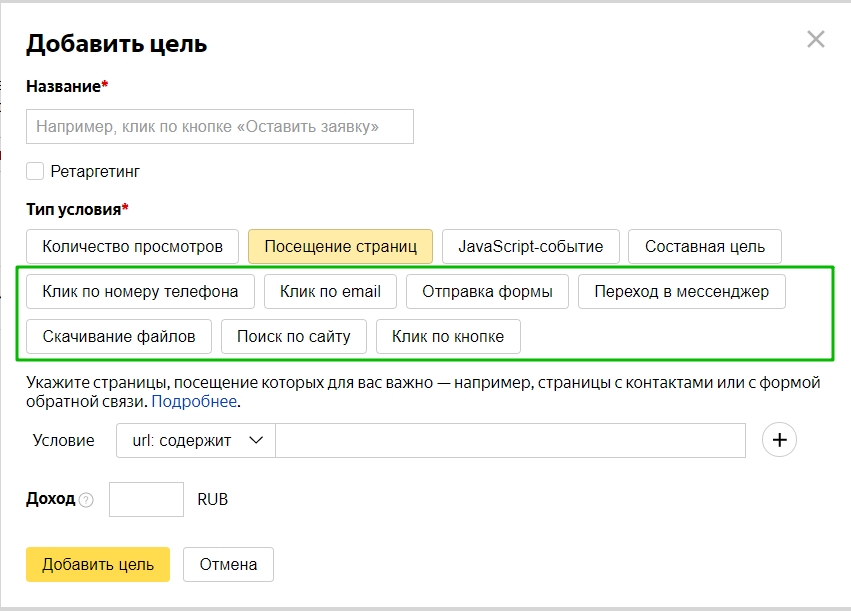The image size is (851, 611).
Task: Click the Отмена button
Action: pos(228,564)
